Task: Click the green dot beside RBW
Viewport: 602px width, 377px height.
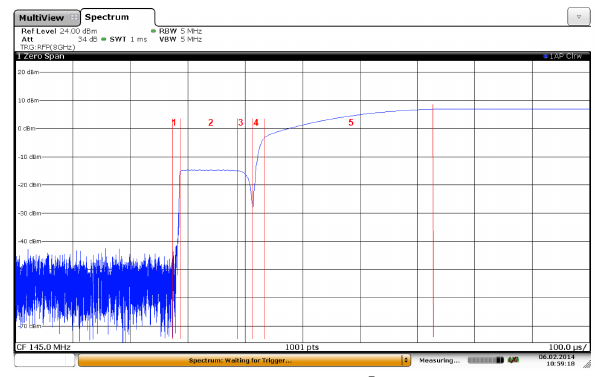Action: tap(153, 31)
